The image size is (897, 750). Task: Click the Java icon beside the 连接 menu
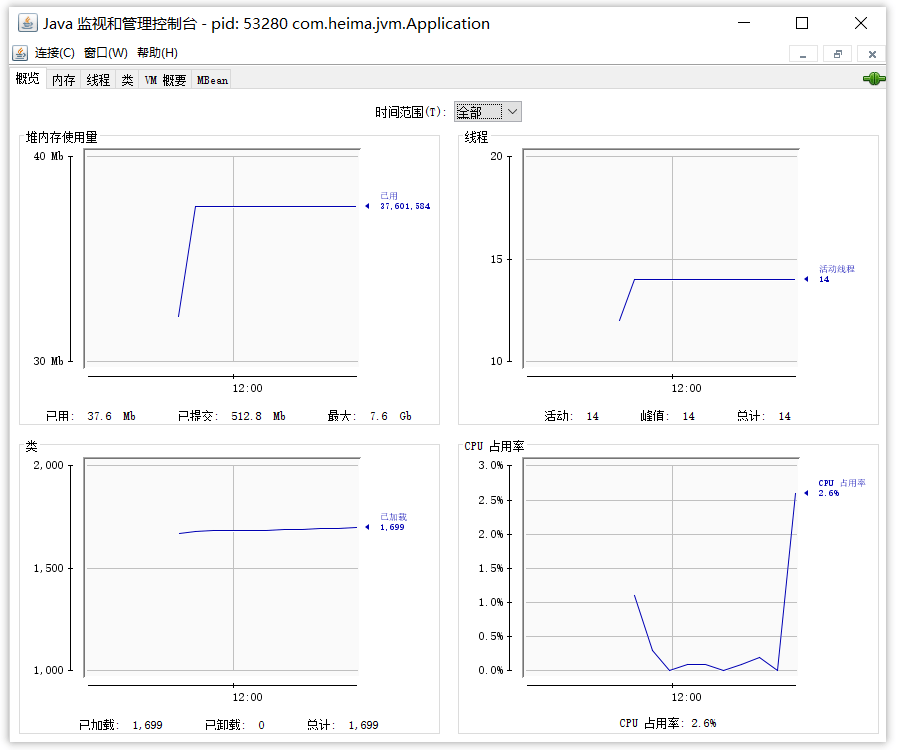tap(20, 53)
